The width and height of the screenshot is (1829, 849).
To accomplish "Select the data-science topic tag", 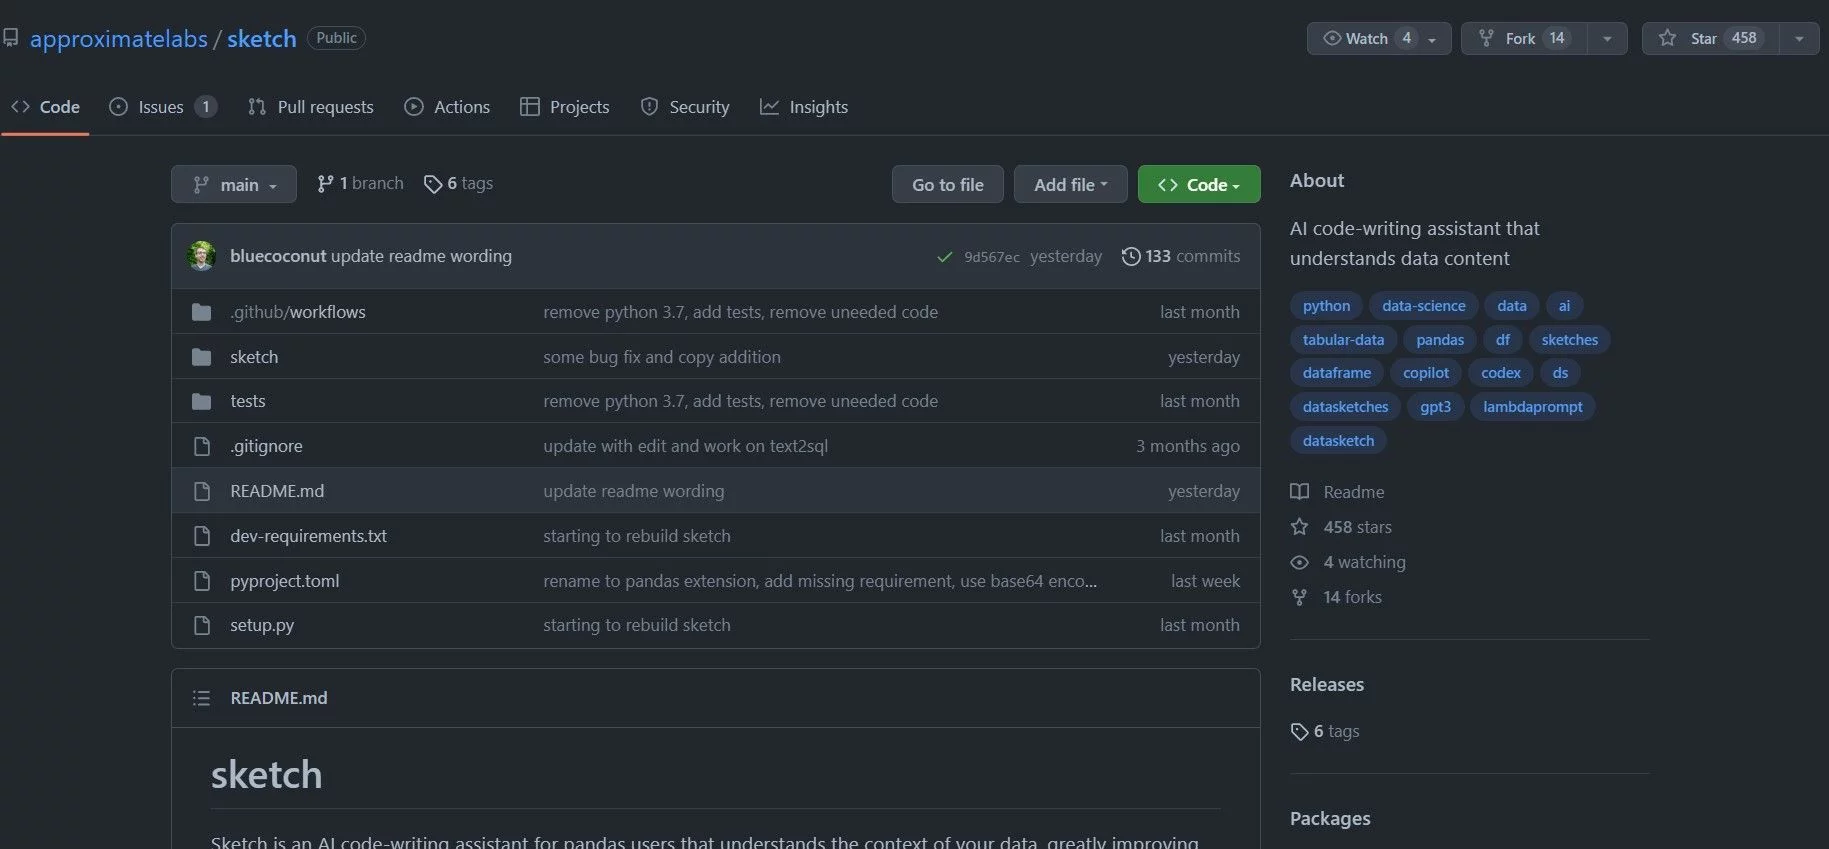I will 1424,306.
